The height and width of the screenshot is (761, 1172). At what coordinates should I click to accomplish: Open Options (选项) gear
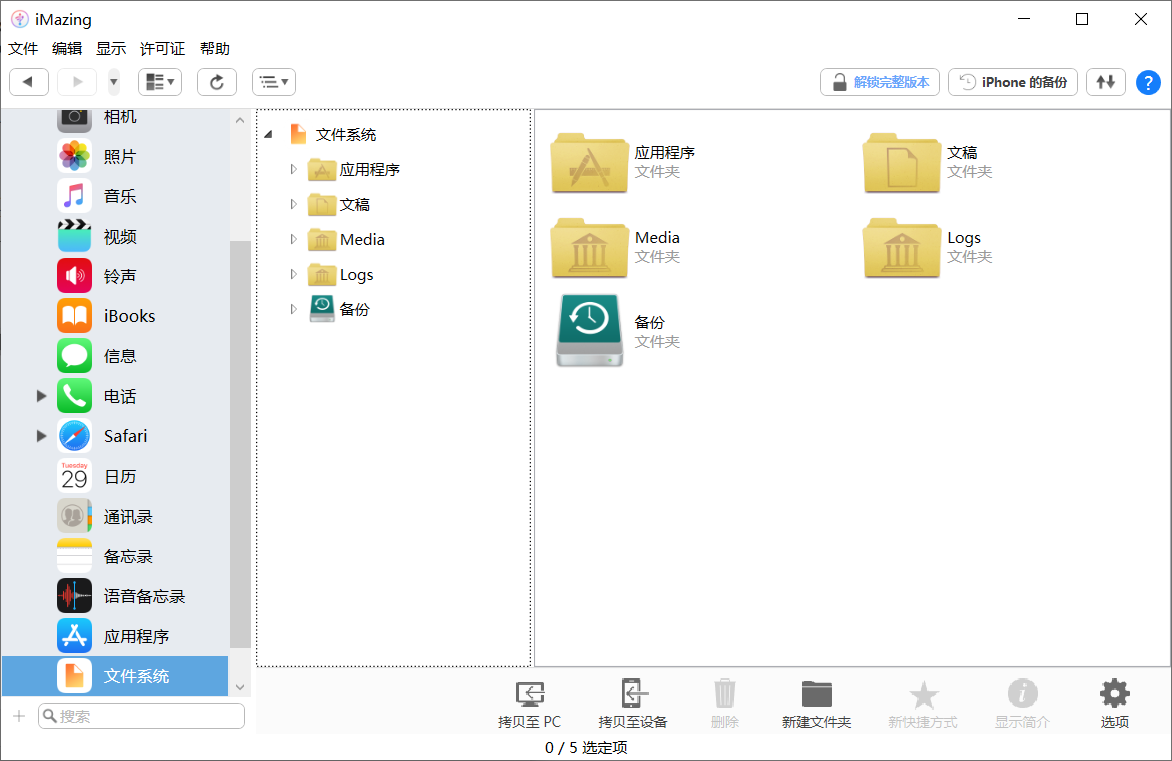1114,703
